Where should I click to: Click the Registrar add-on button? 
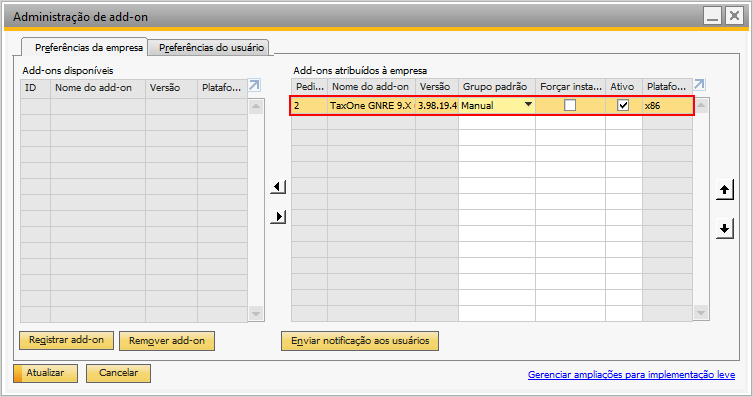66,340
